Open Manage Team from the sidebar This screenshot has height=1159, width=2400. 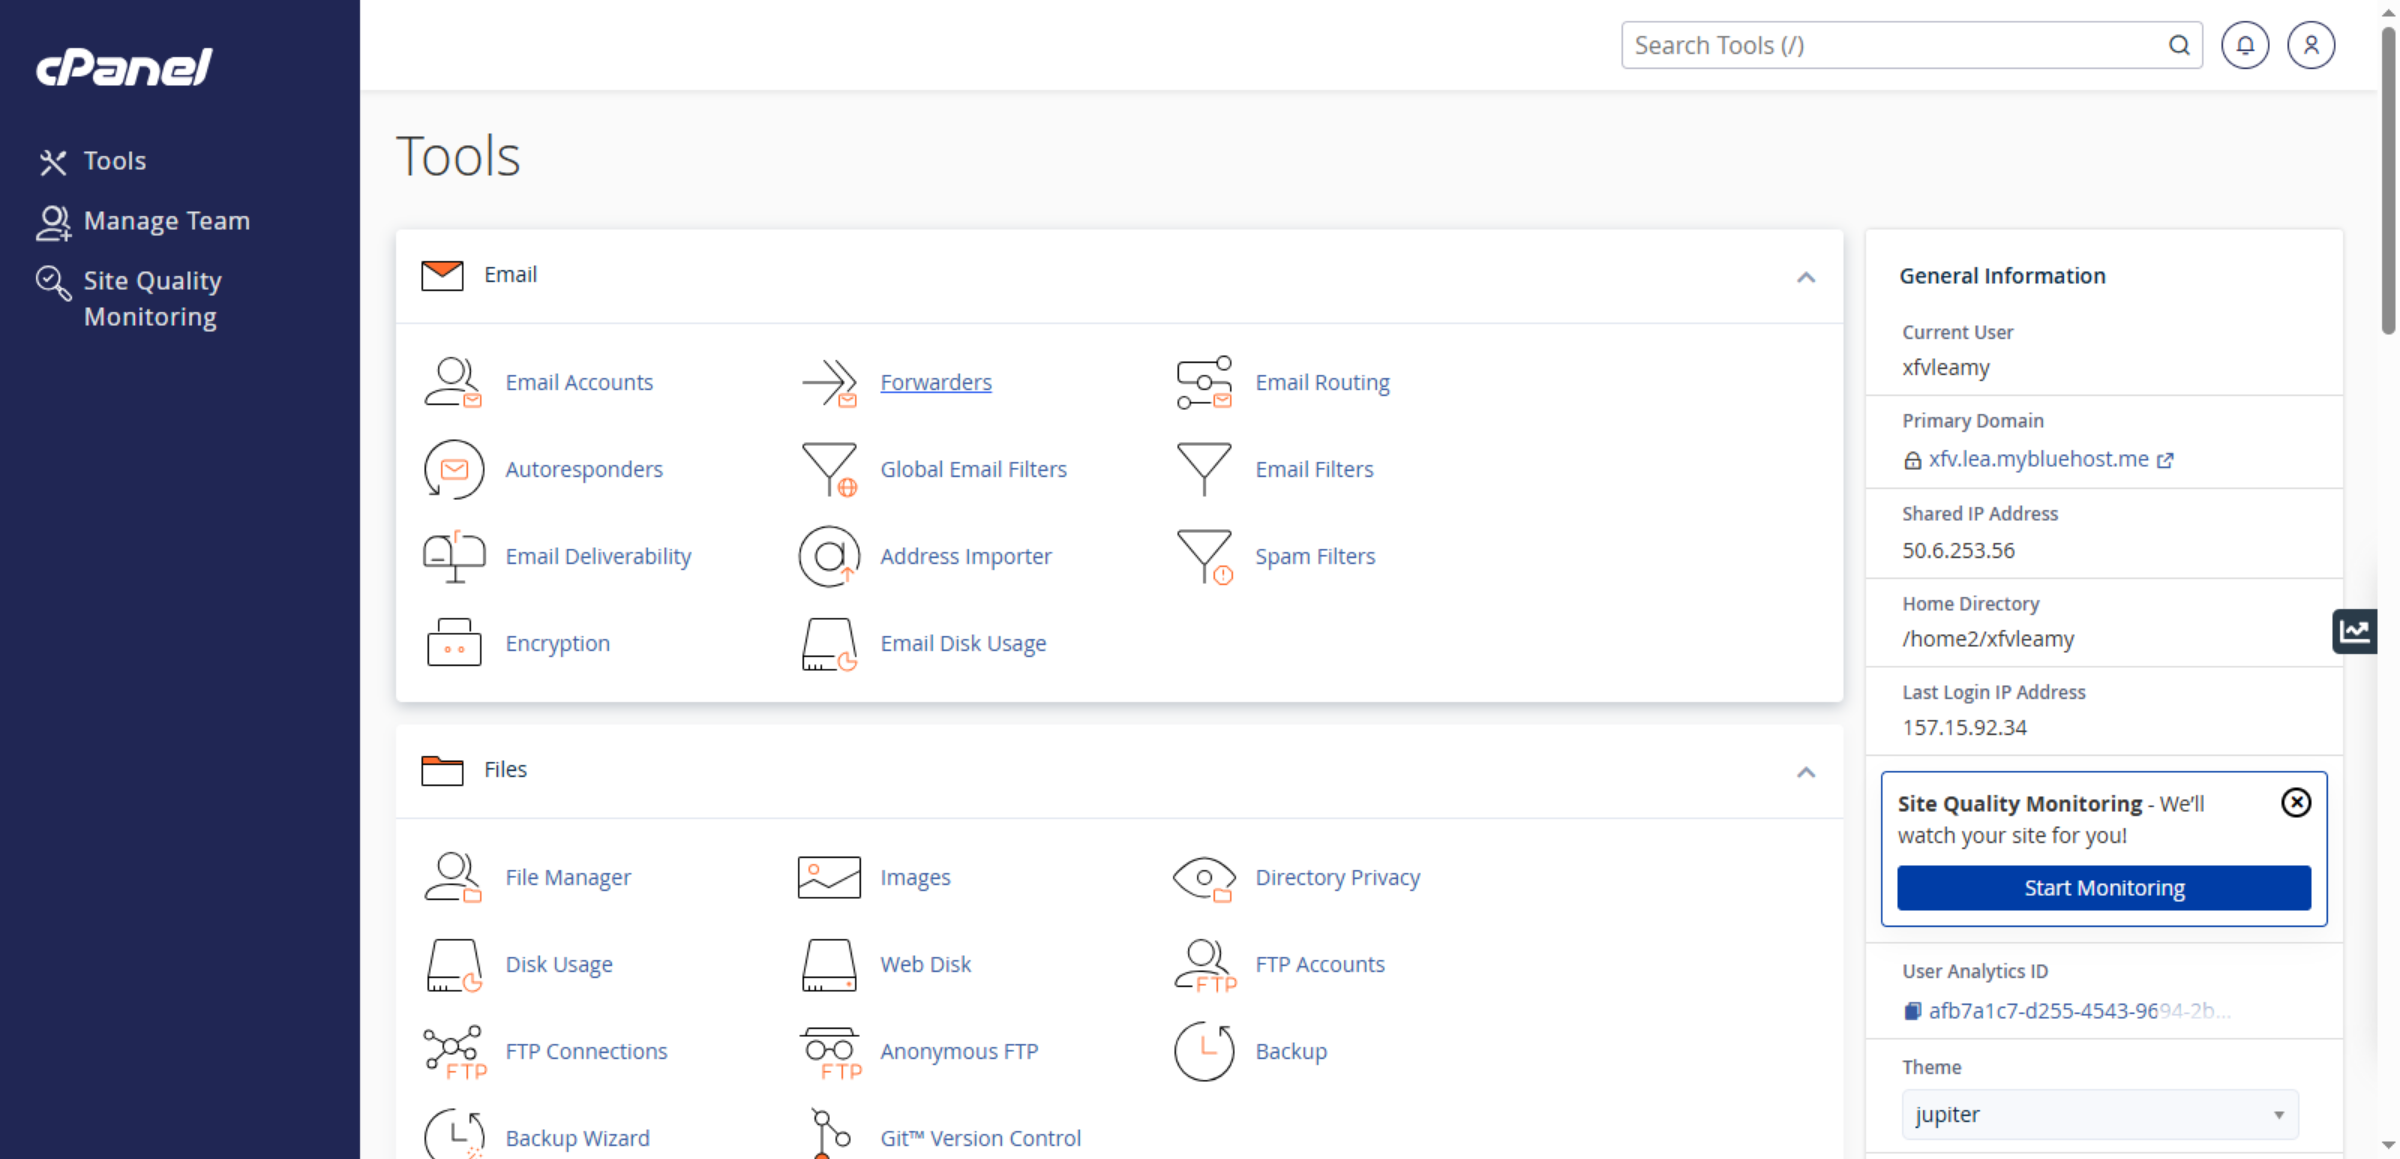click(x=167, y=221)
